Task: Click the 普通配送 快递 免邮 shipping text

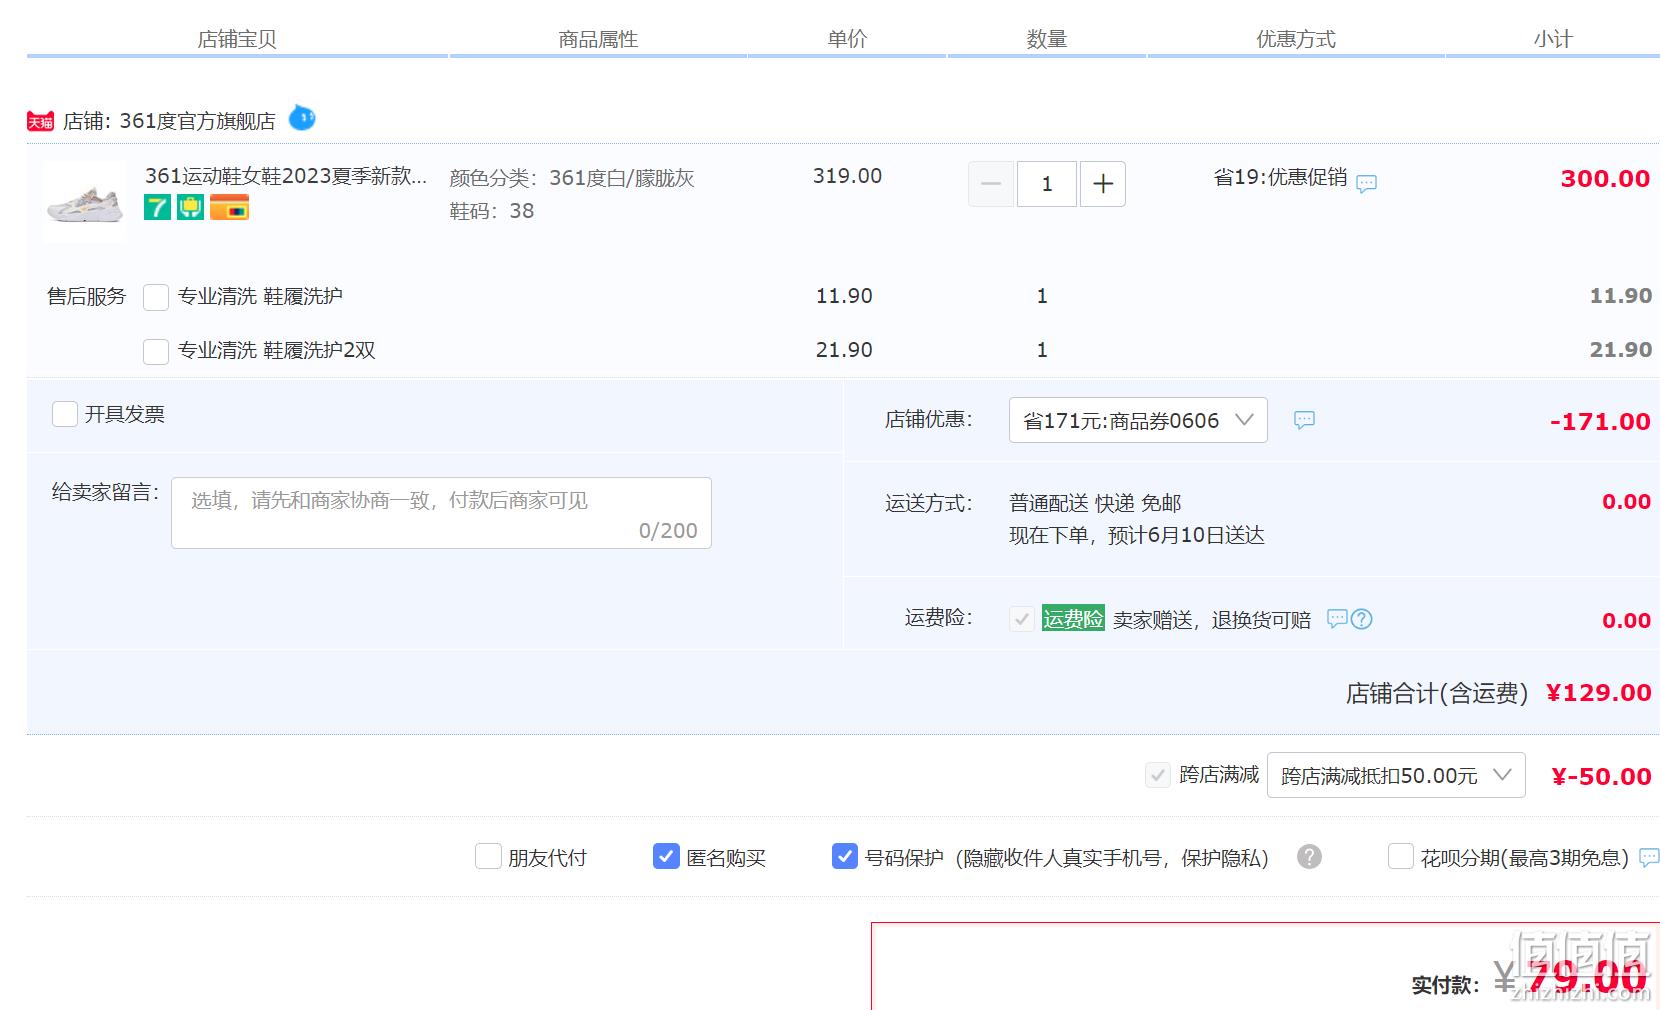Action: 1095,503
